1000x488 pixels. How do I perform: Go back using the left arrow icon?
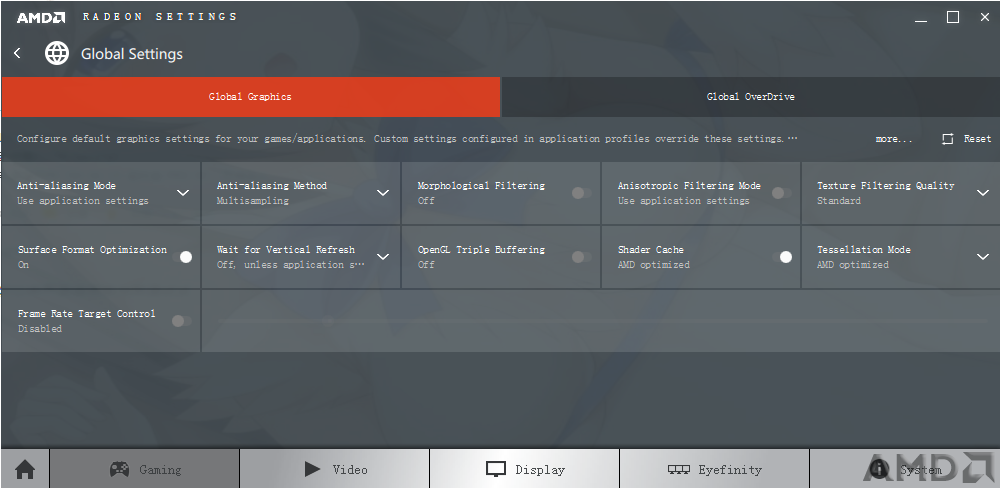17,54
